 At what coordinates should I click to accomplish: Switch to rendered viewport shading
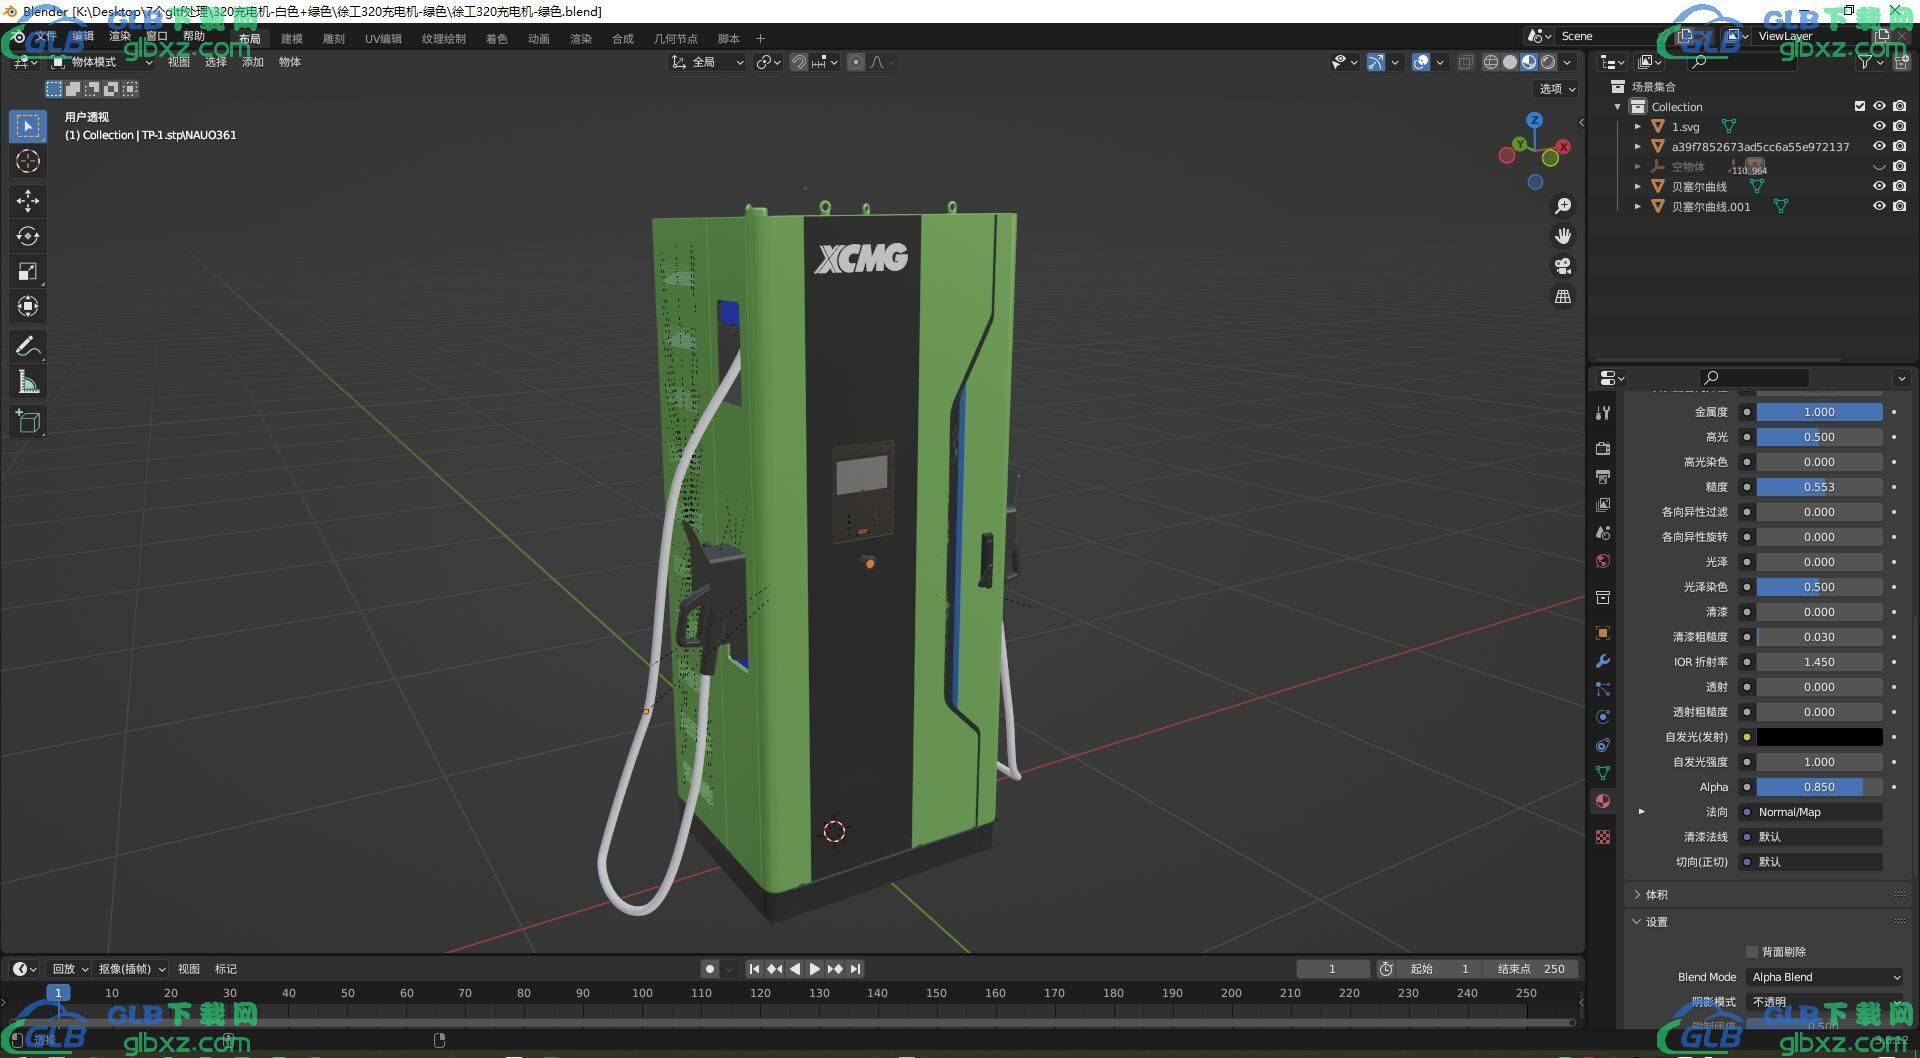click(1548, 62)
